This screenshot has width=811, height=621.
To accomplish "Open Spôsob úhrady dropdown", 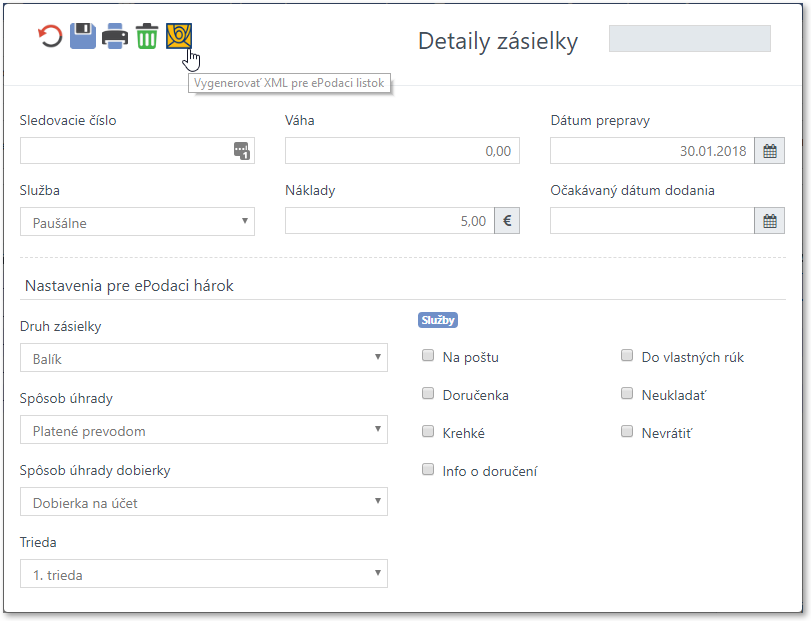I will point(204,430).
